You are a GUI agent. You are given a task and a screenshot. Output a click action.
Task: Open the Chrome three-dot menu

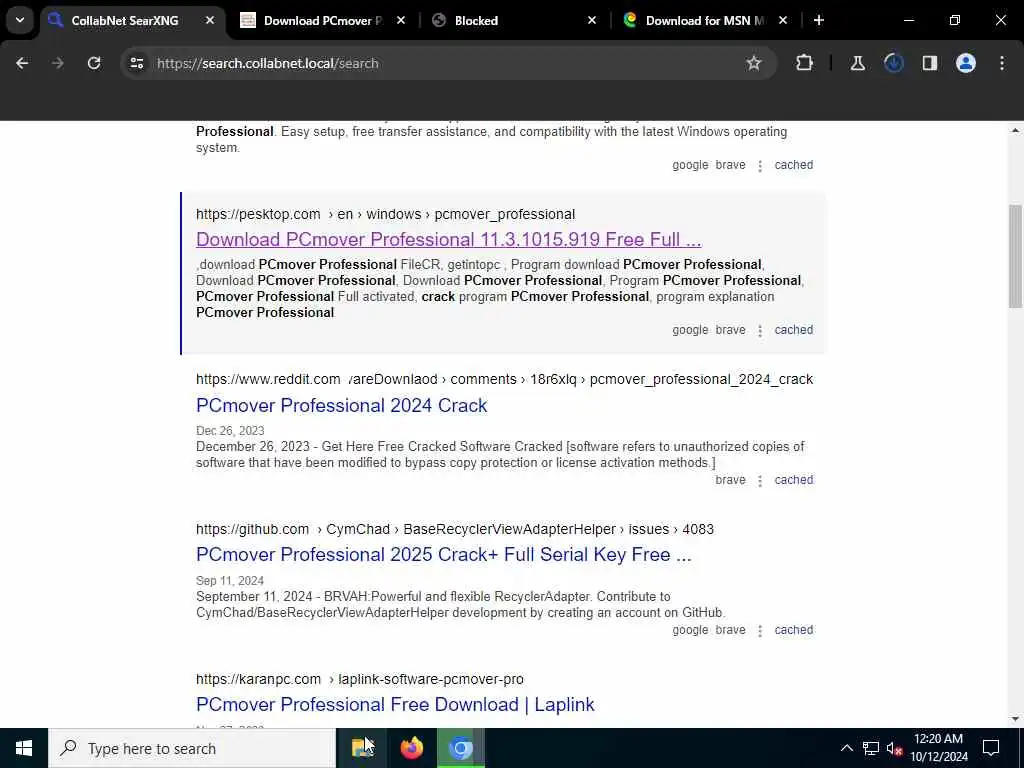(x=1002, y=63)
